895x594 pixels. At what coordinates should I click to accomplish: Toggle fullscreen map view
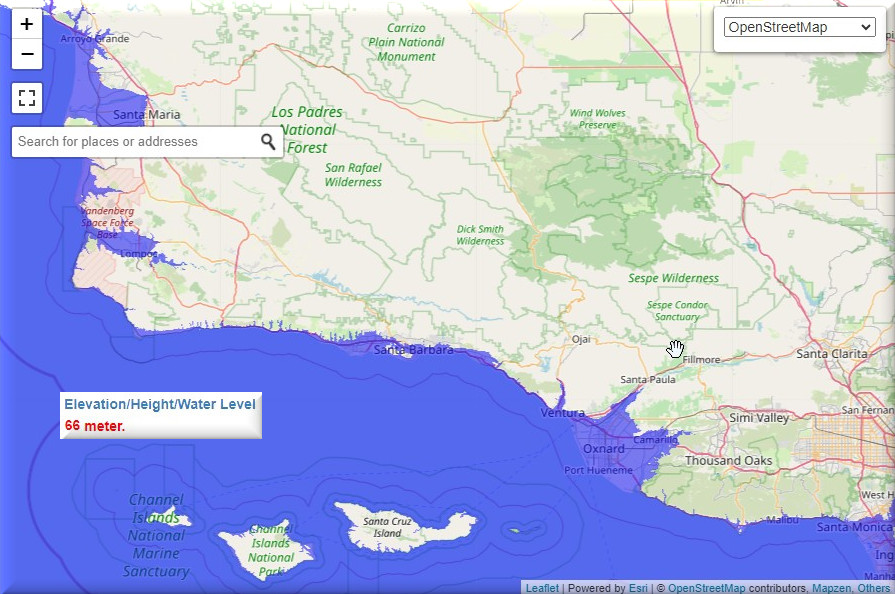(x=27, y=98)
